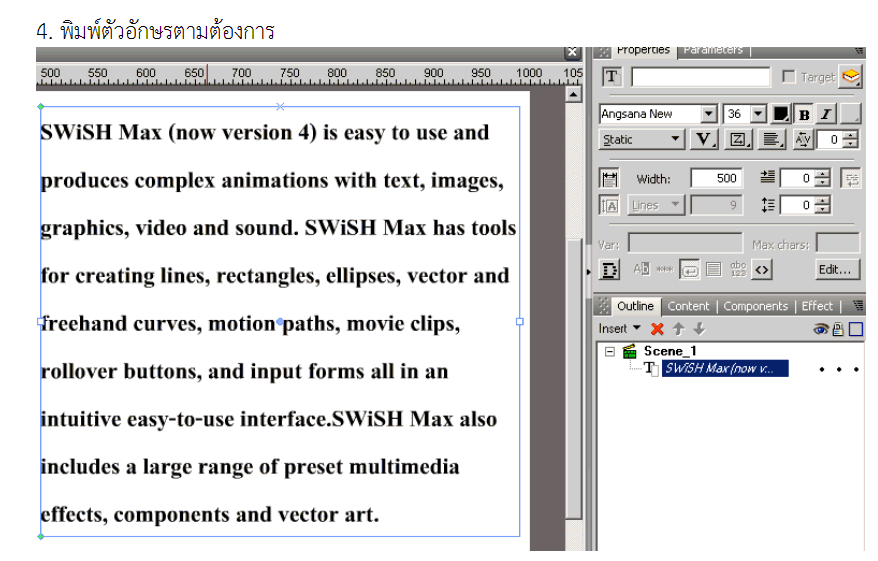The height and width of the screenshot is (561, 878).
Task: Decrease the kerning value with down arrow
Action: point(850,144)
